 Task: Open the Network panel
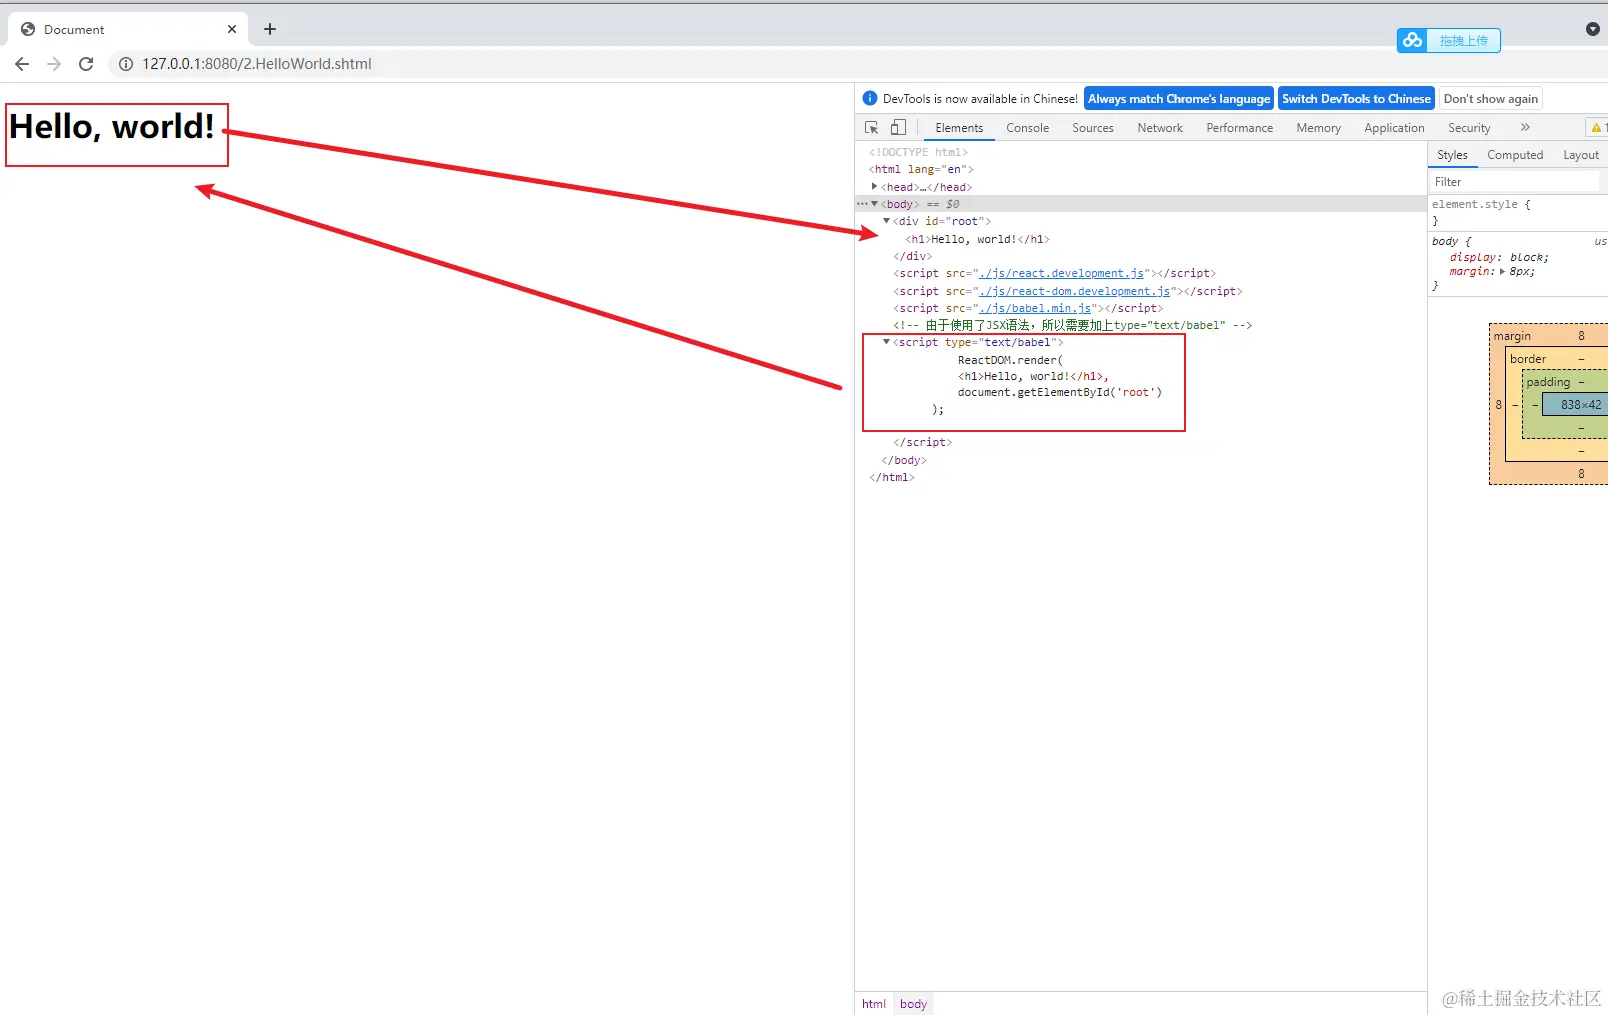(x=1160, y=128)
